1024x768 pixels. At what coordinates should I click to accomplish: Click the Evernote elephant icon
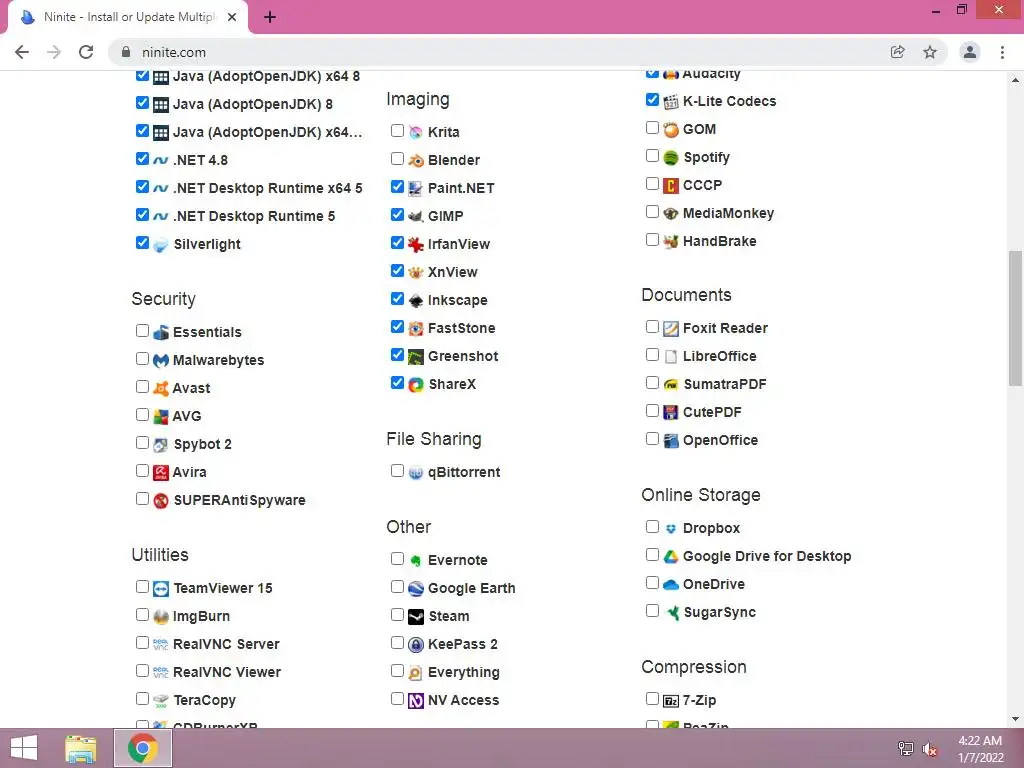pos(415,560)
